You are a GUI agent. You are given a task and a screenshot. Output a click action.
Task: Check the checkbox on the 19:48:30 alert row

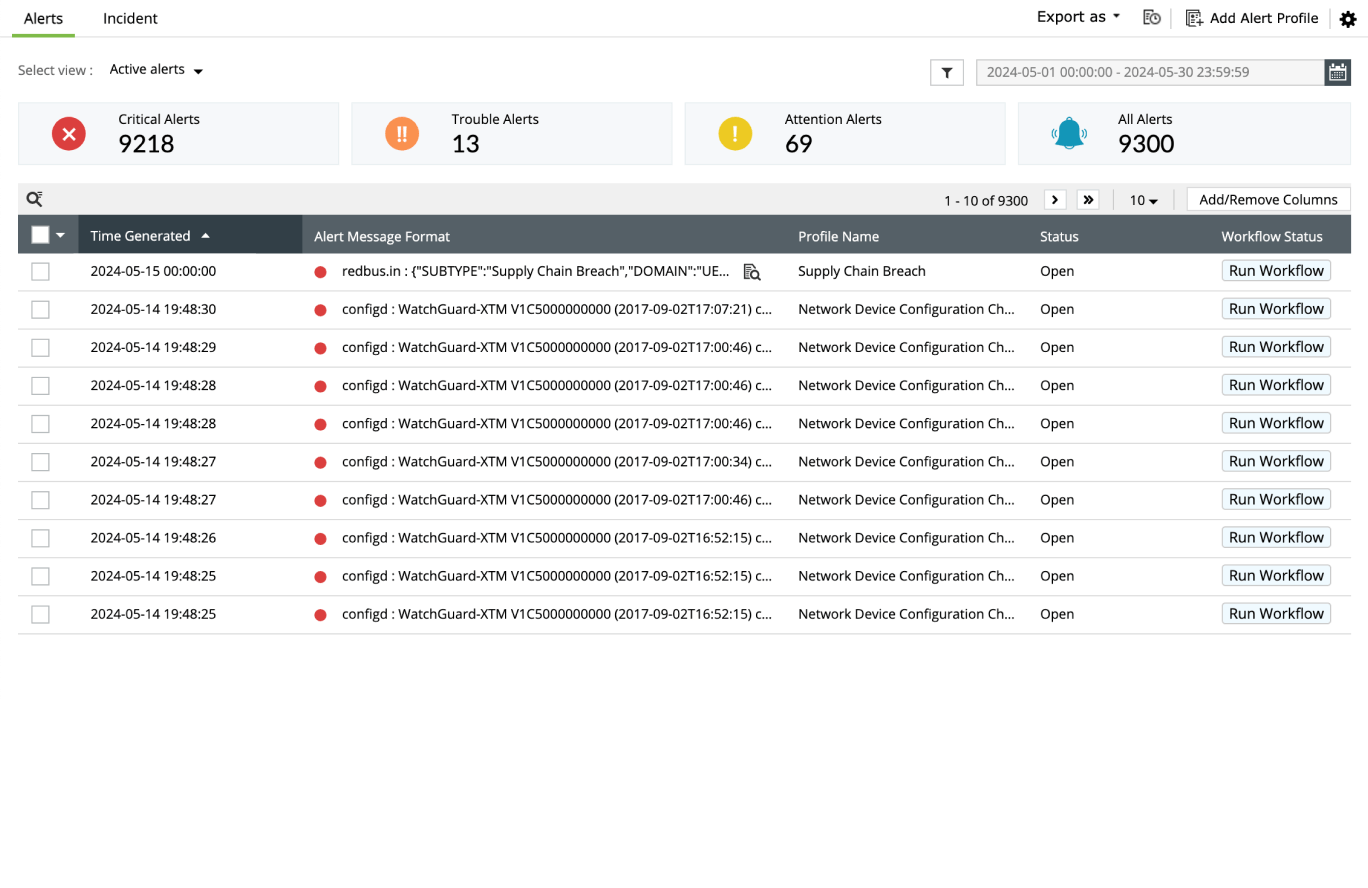coord(40,309)
